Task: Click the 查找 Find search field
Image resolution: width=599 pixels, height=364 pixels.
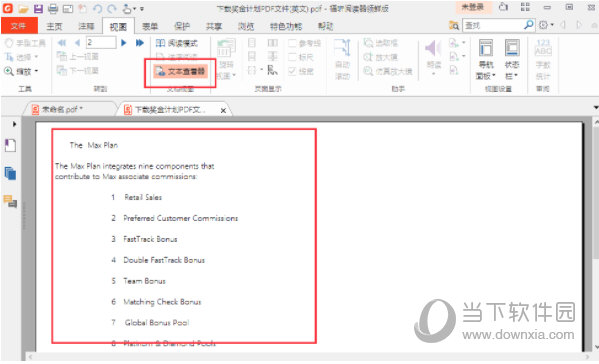Action: [x=492, y=26]
